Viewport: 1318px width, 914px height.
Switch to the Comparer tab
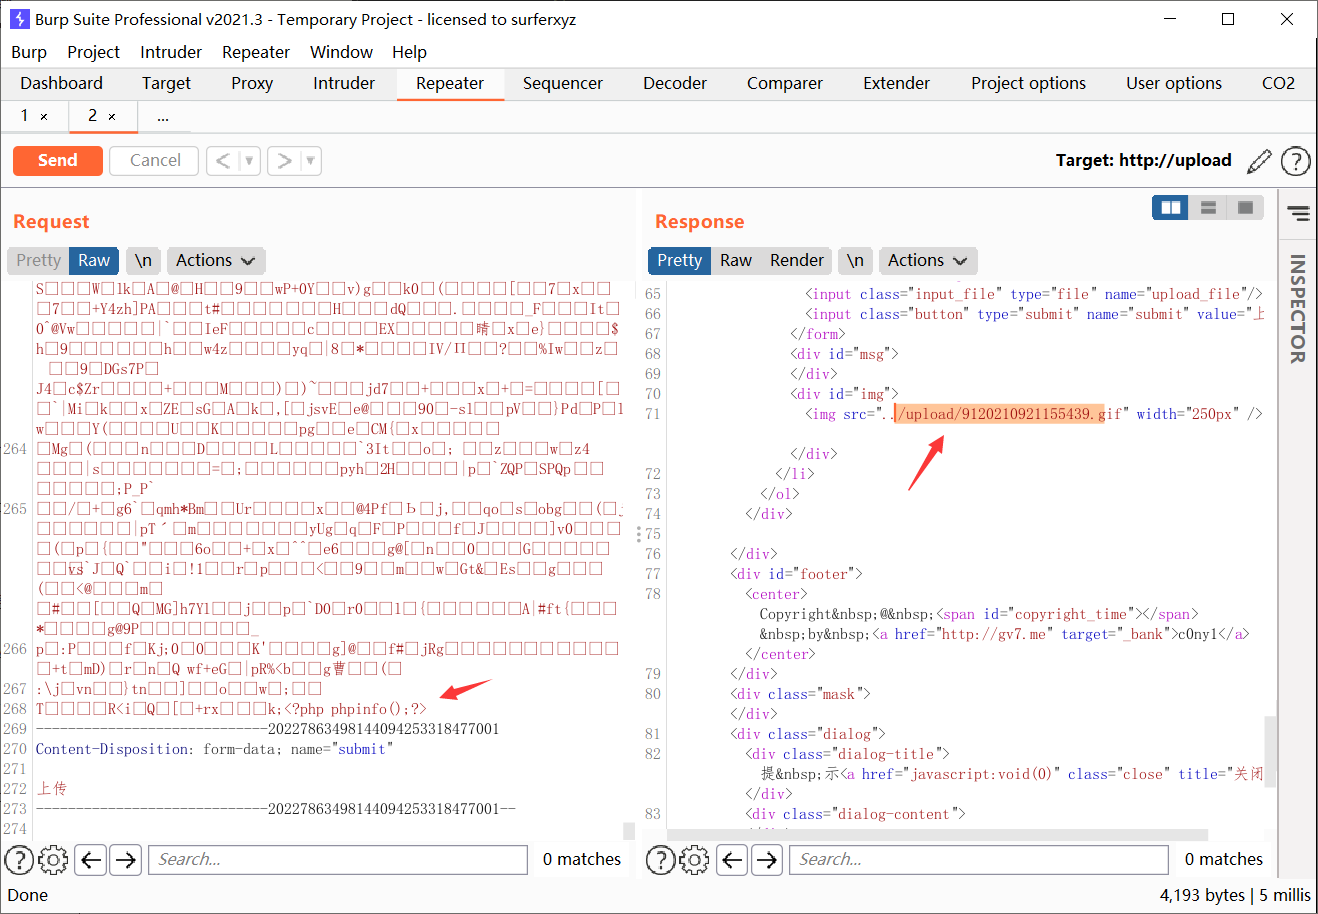785,83
